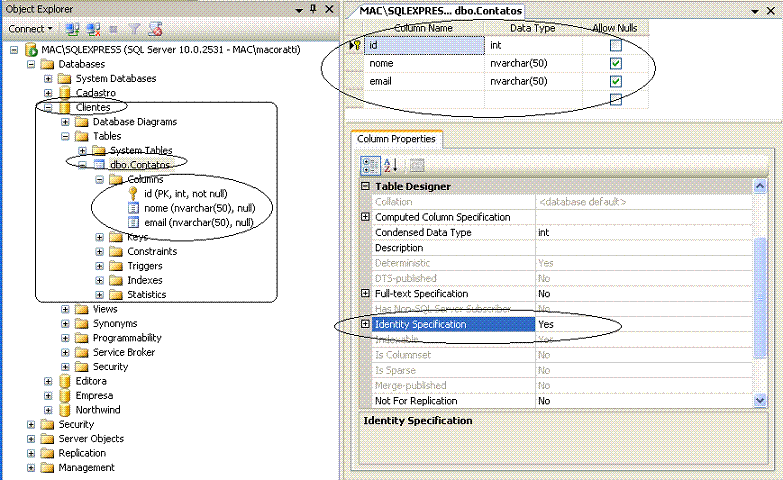783x480 pixels.
Task: Expand the Triggers folder
Action: click(x=99, y=266)
